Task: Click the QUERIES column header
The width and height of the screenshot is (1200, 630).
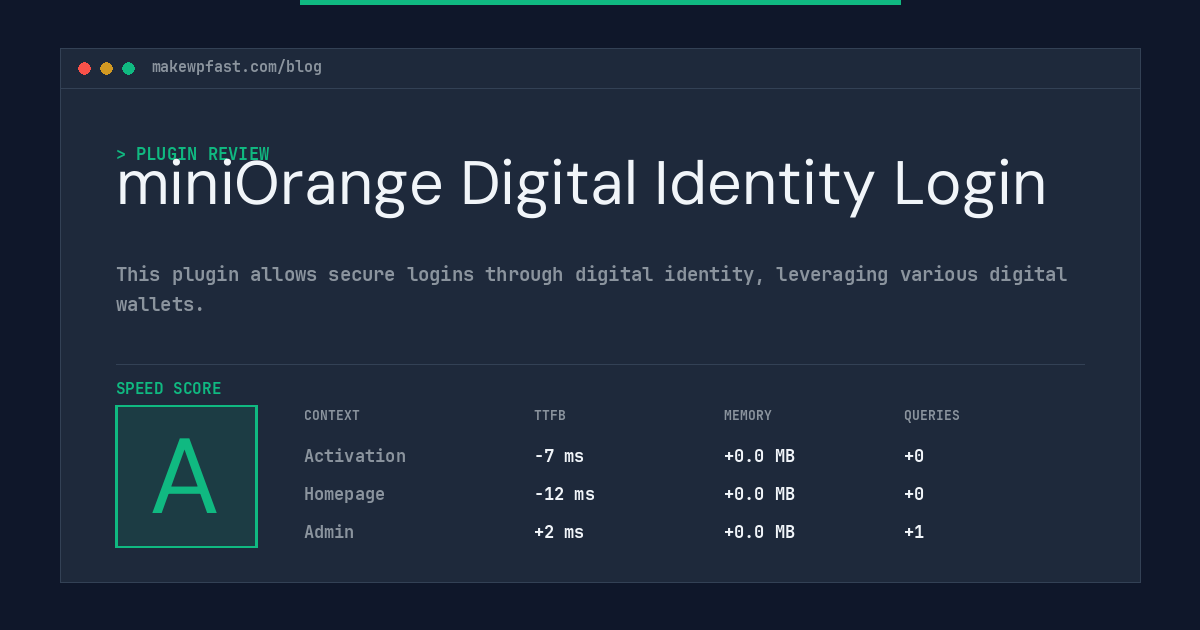Action: [x=932, y=416]
